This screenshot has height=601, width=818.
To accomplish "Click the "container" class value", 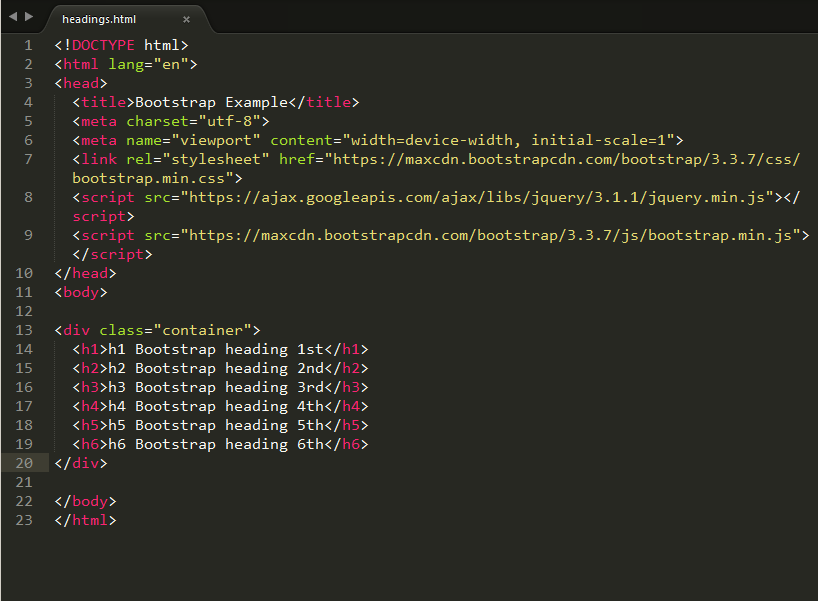I will pos(202,330).
